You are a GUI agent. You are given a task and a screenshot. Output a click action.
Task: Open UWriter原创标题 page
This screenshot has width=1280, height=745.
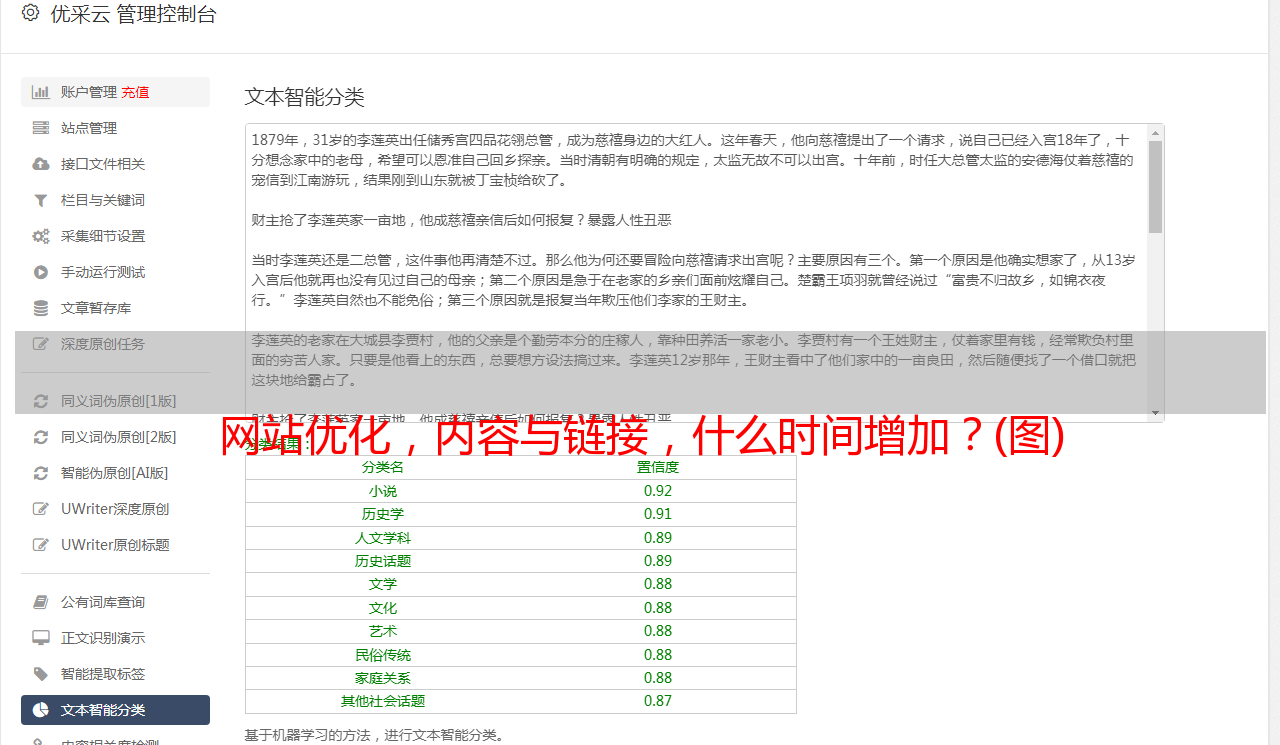(x=115, y=545)
